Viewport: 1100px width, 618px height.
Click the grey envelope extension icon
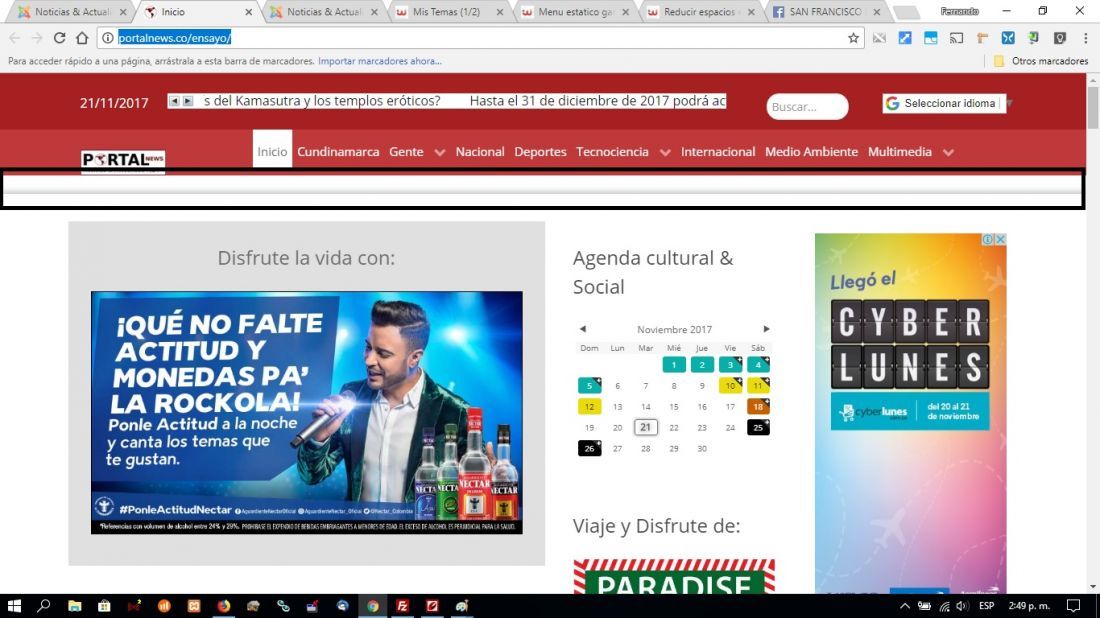click(x=879, y=39)
